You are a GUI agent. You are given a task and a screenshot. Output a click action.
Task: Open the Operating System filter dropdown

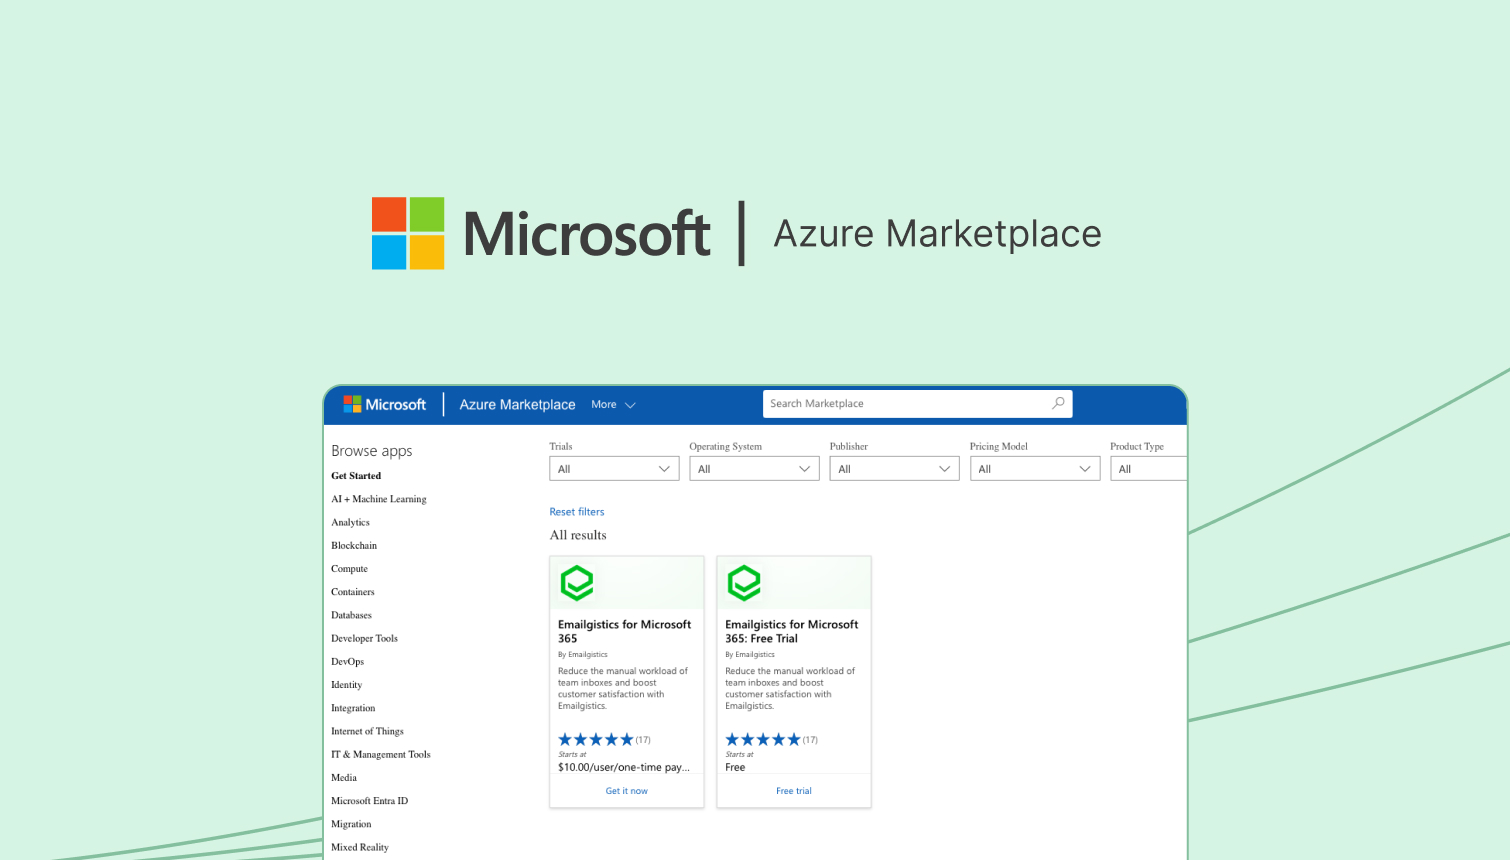(754, 468)
